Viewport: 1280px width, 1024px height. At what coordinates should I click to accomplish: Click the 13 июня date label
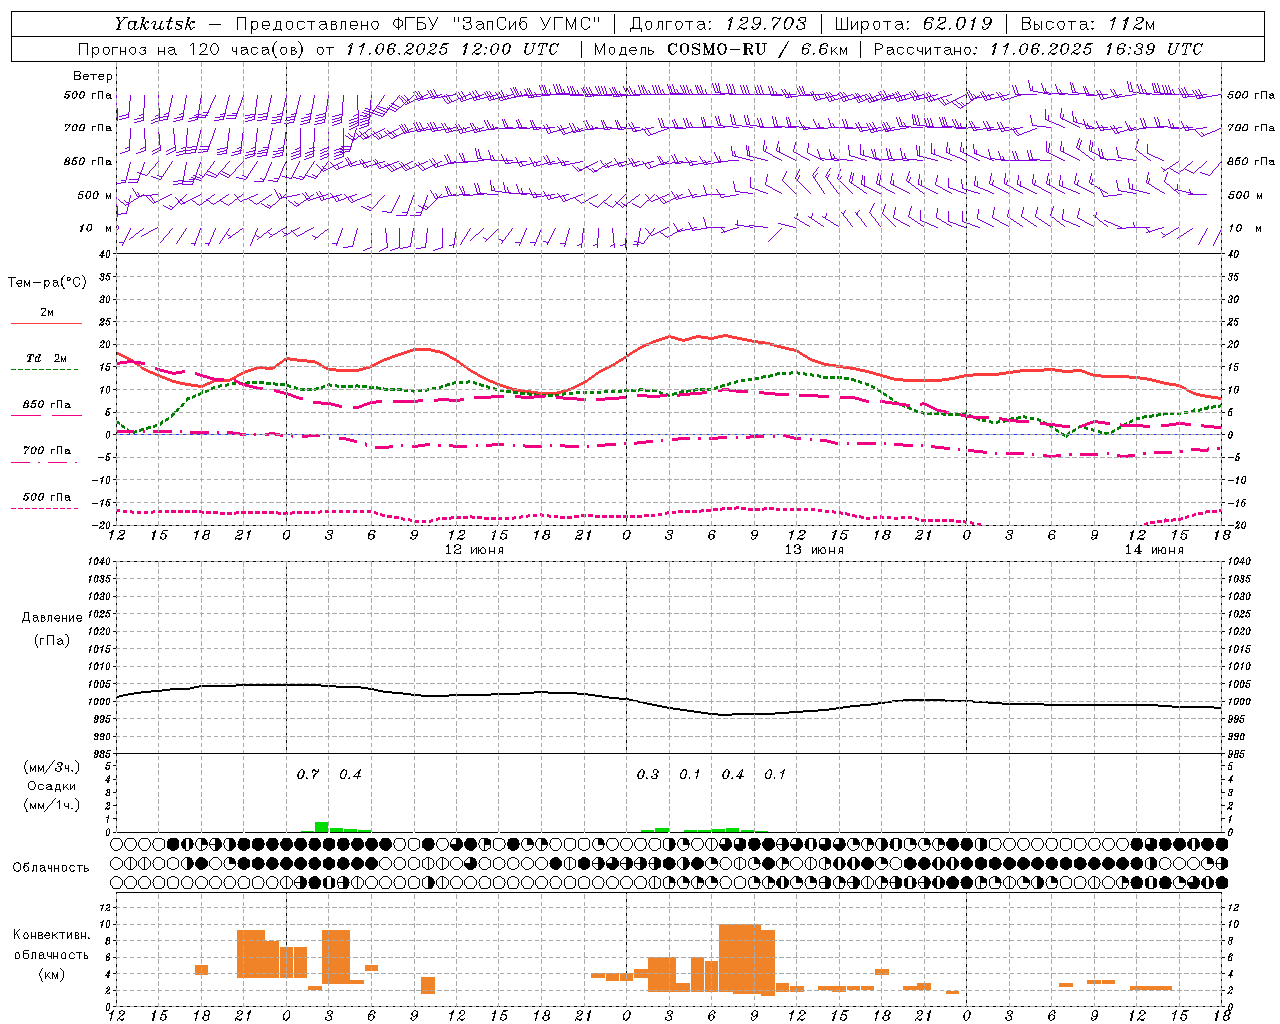(814, 550)
